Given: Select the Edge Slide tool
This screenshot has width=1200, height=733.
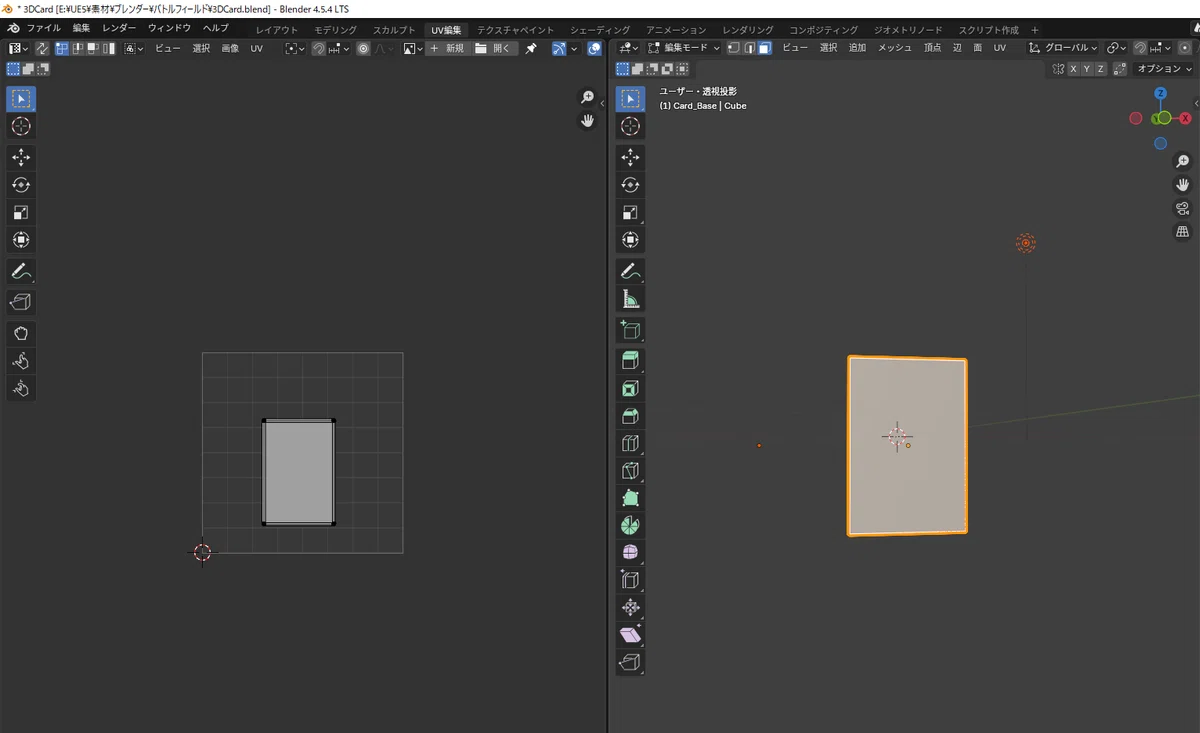Looking at the screenshot, I should click(x=630, y=579).
